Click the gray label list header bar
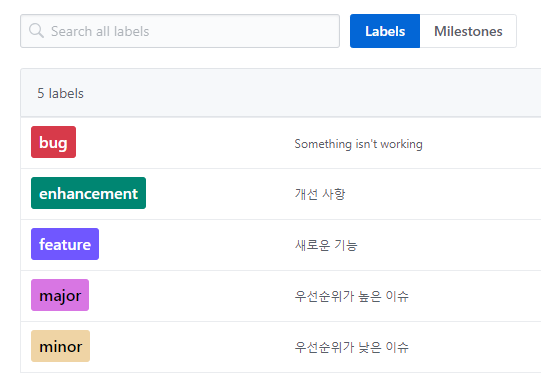The width and height of the screenshot is (541, 376). tap(281, 93)
